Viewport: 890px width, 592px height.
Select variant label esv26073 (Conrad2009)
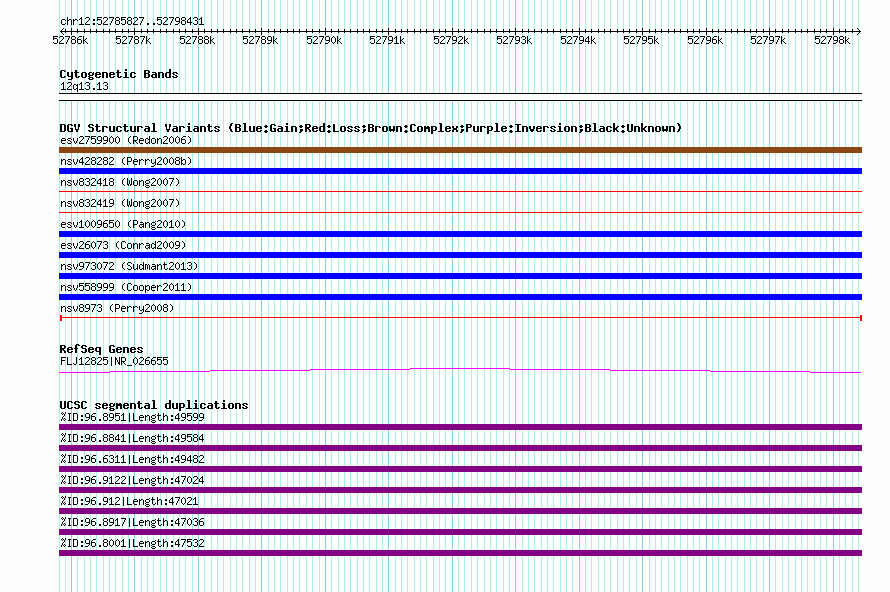tap(123, 245)
